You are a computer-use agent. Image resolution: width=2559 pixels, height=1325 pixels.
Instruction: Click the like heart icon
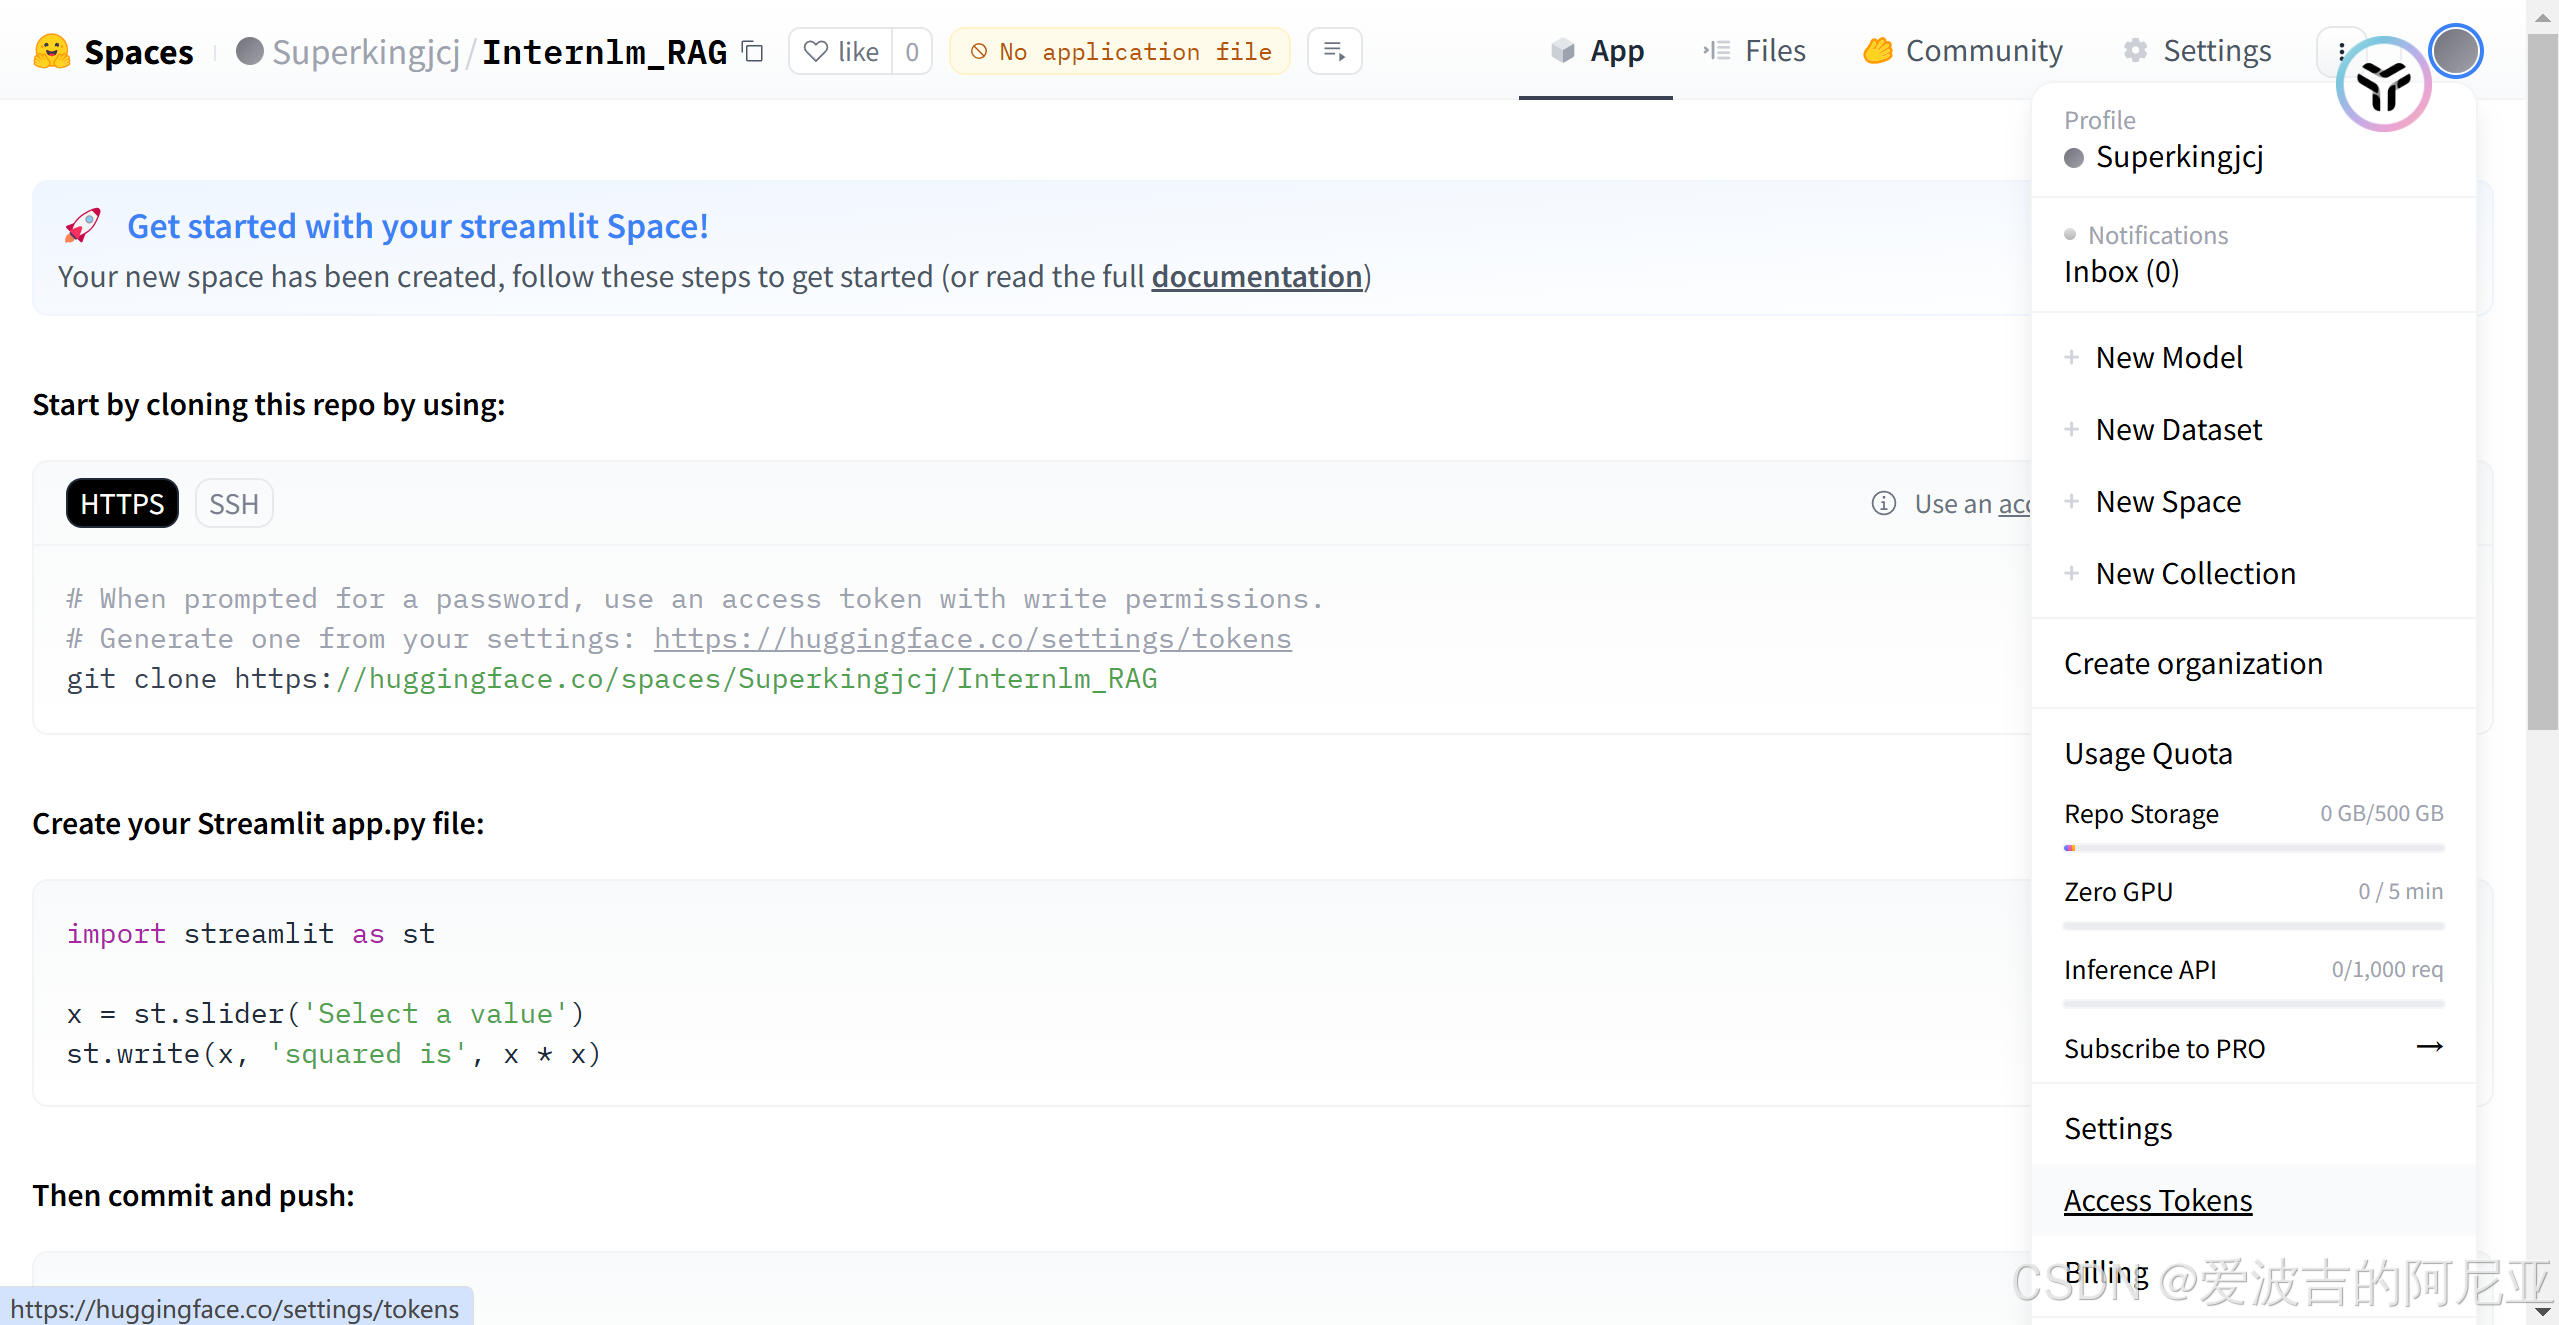point(817,51)
